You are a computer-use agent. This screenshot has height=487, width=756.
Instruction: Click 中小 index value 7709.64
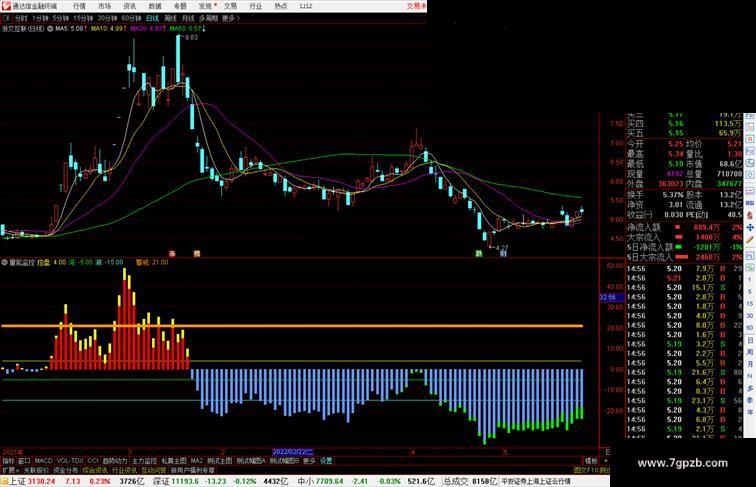329,481
